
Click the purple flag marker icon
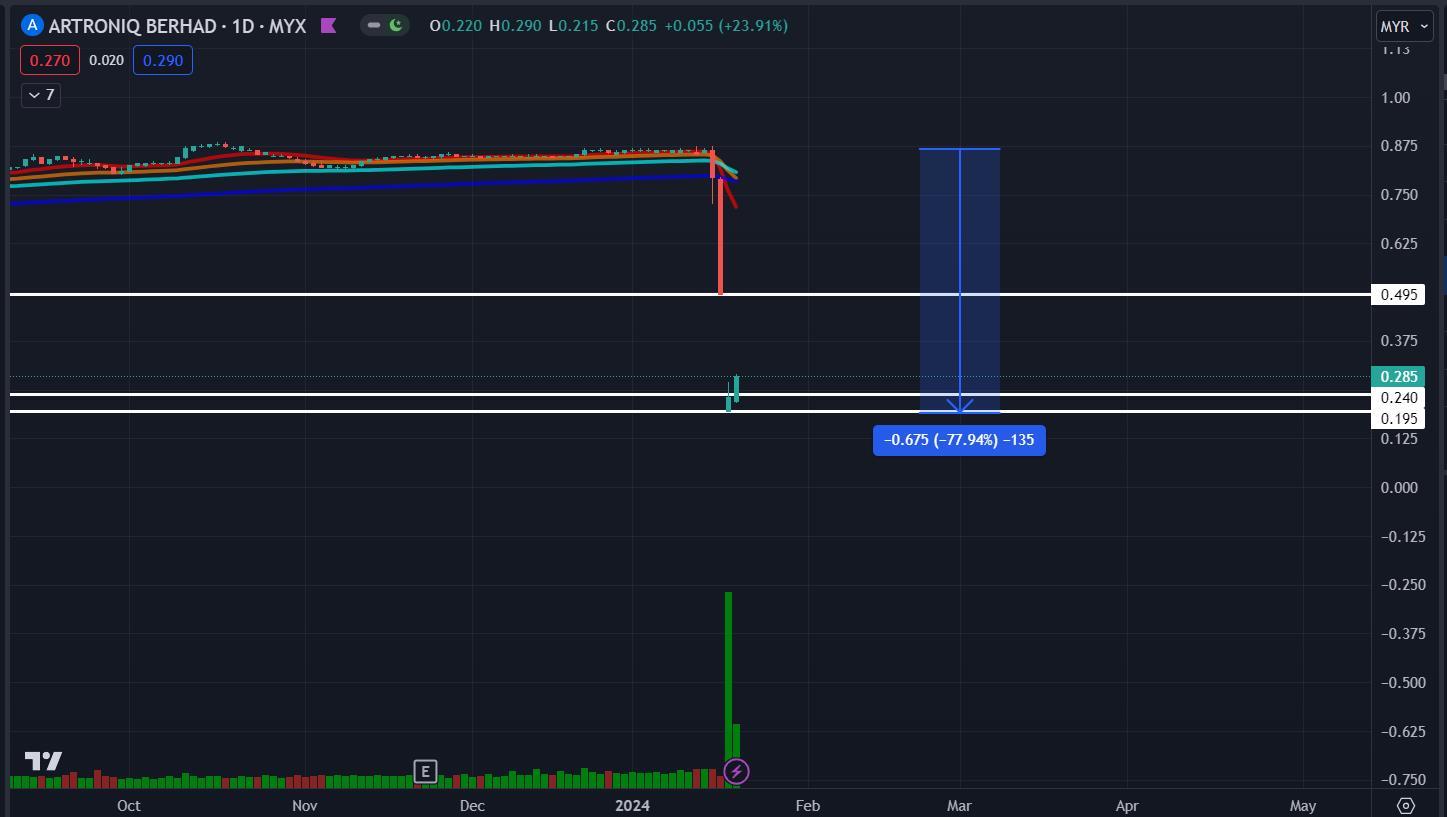328,26
